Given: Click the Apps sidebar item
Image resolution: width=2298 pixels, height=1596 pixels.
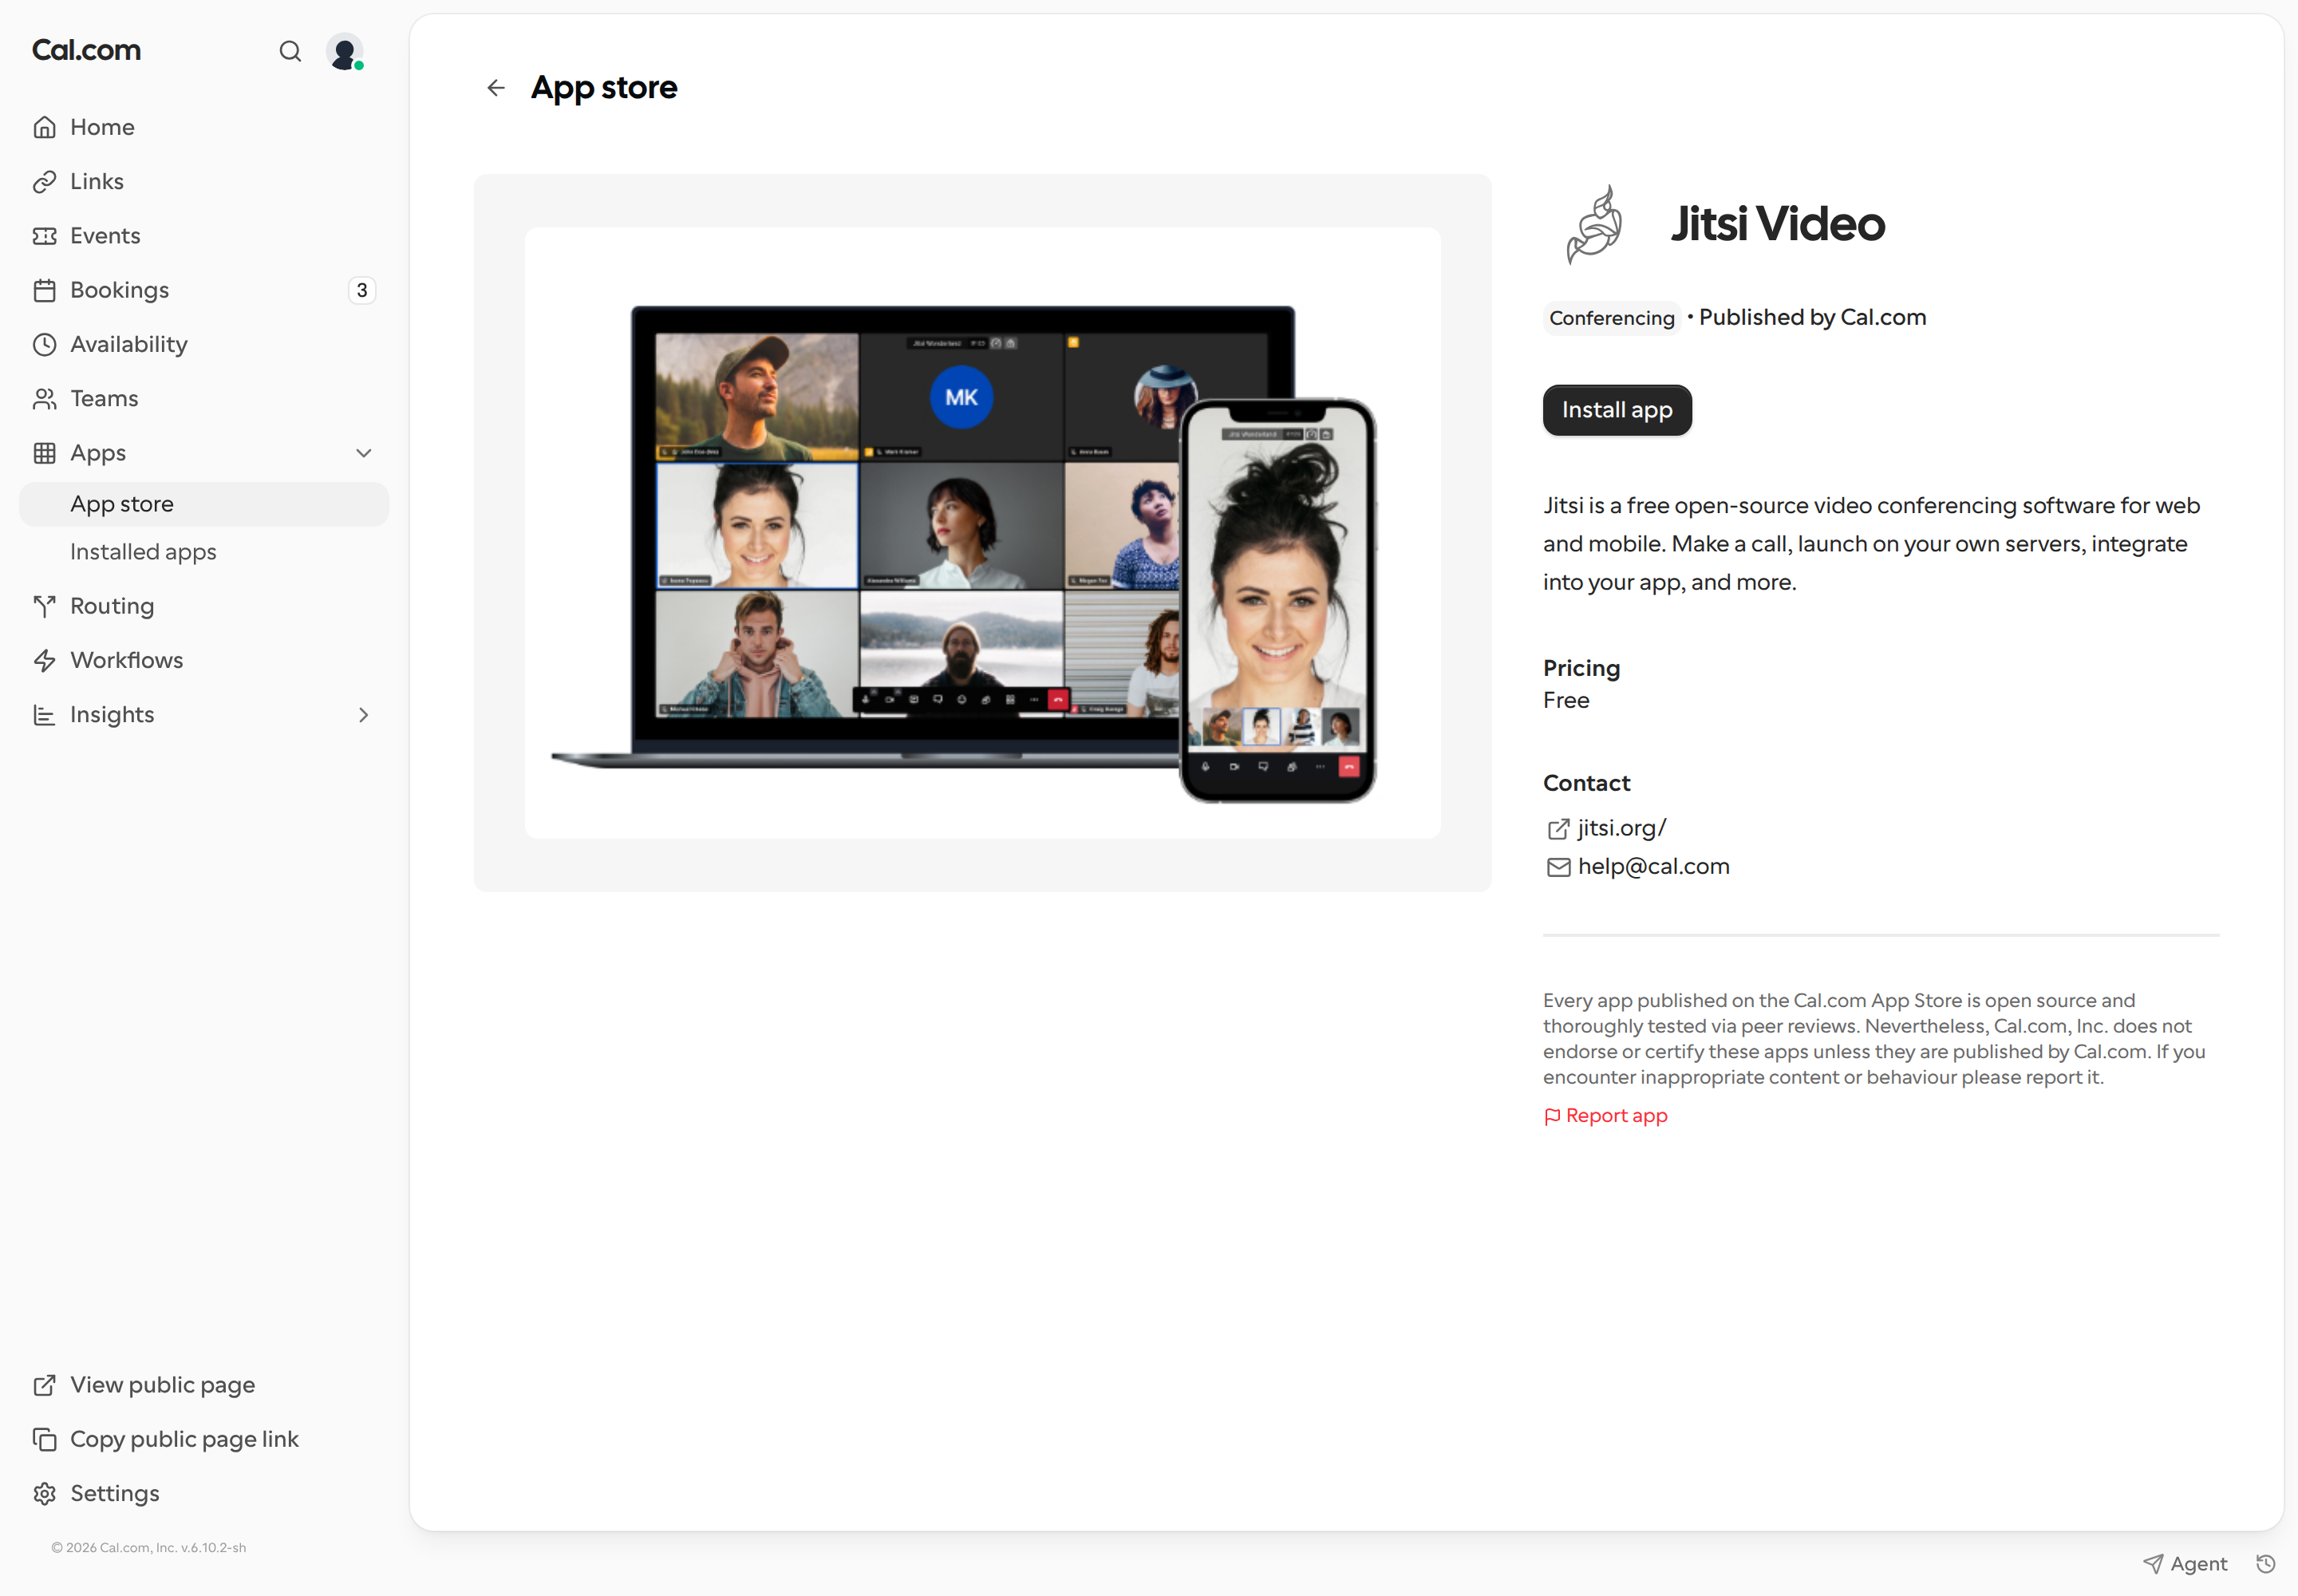Looking at the screenshot, I should (204, 452).
